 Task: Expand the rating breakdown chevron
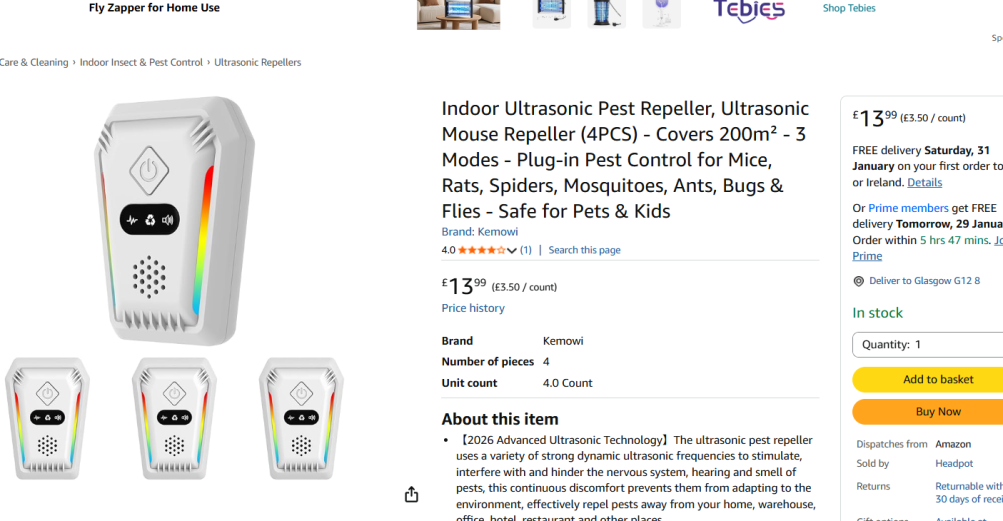pos(512,251)
